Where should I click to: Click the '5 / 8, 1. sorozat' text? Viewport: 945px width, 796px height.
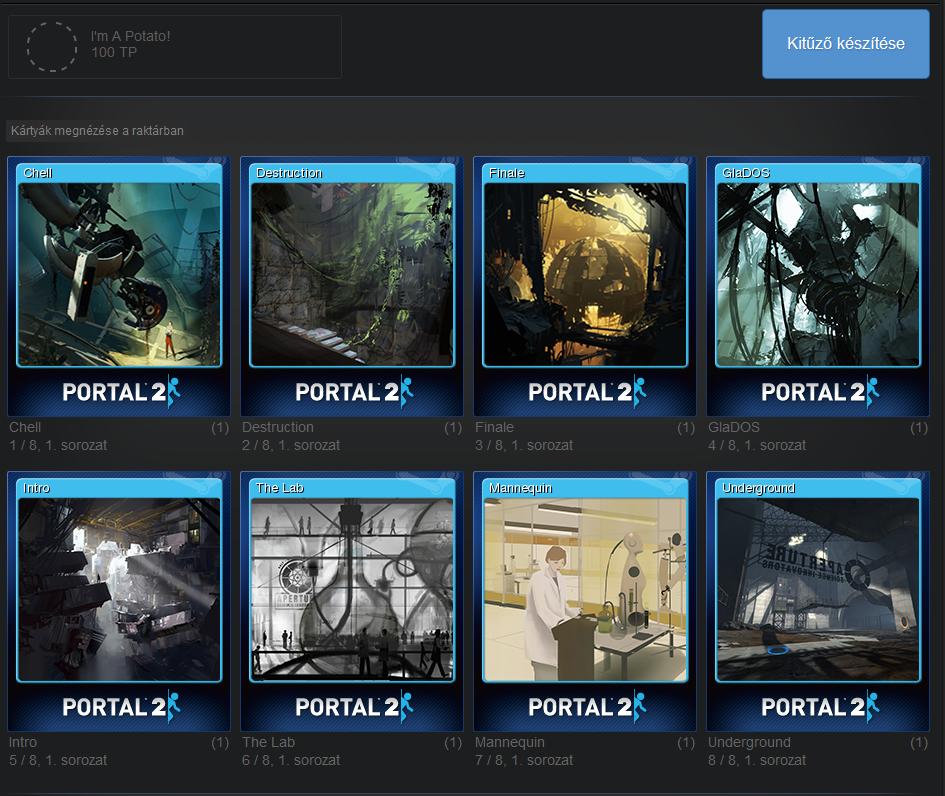tap(58, 760)
